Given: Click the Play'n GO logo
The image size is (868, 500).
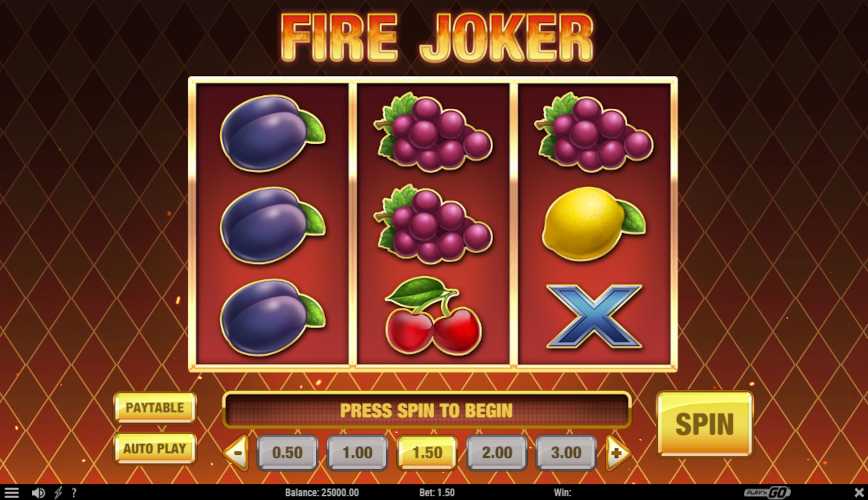Looking at the screenshot, I should click(x=767, y=492).
